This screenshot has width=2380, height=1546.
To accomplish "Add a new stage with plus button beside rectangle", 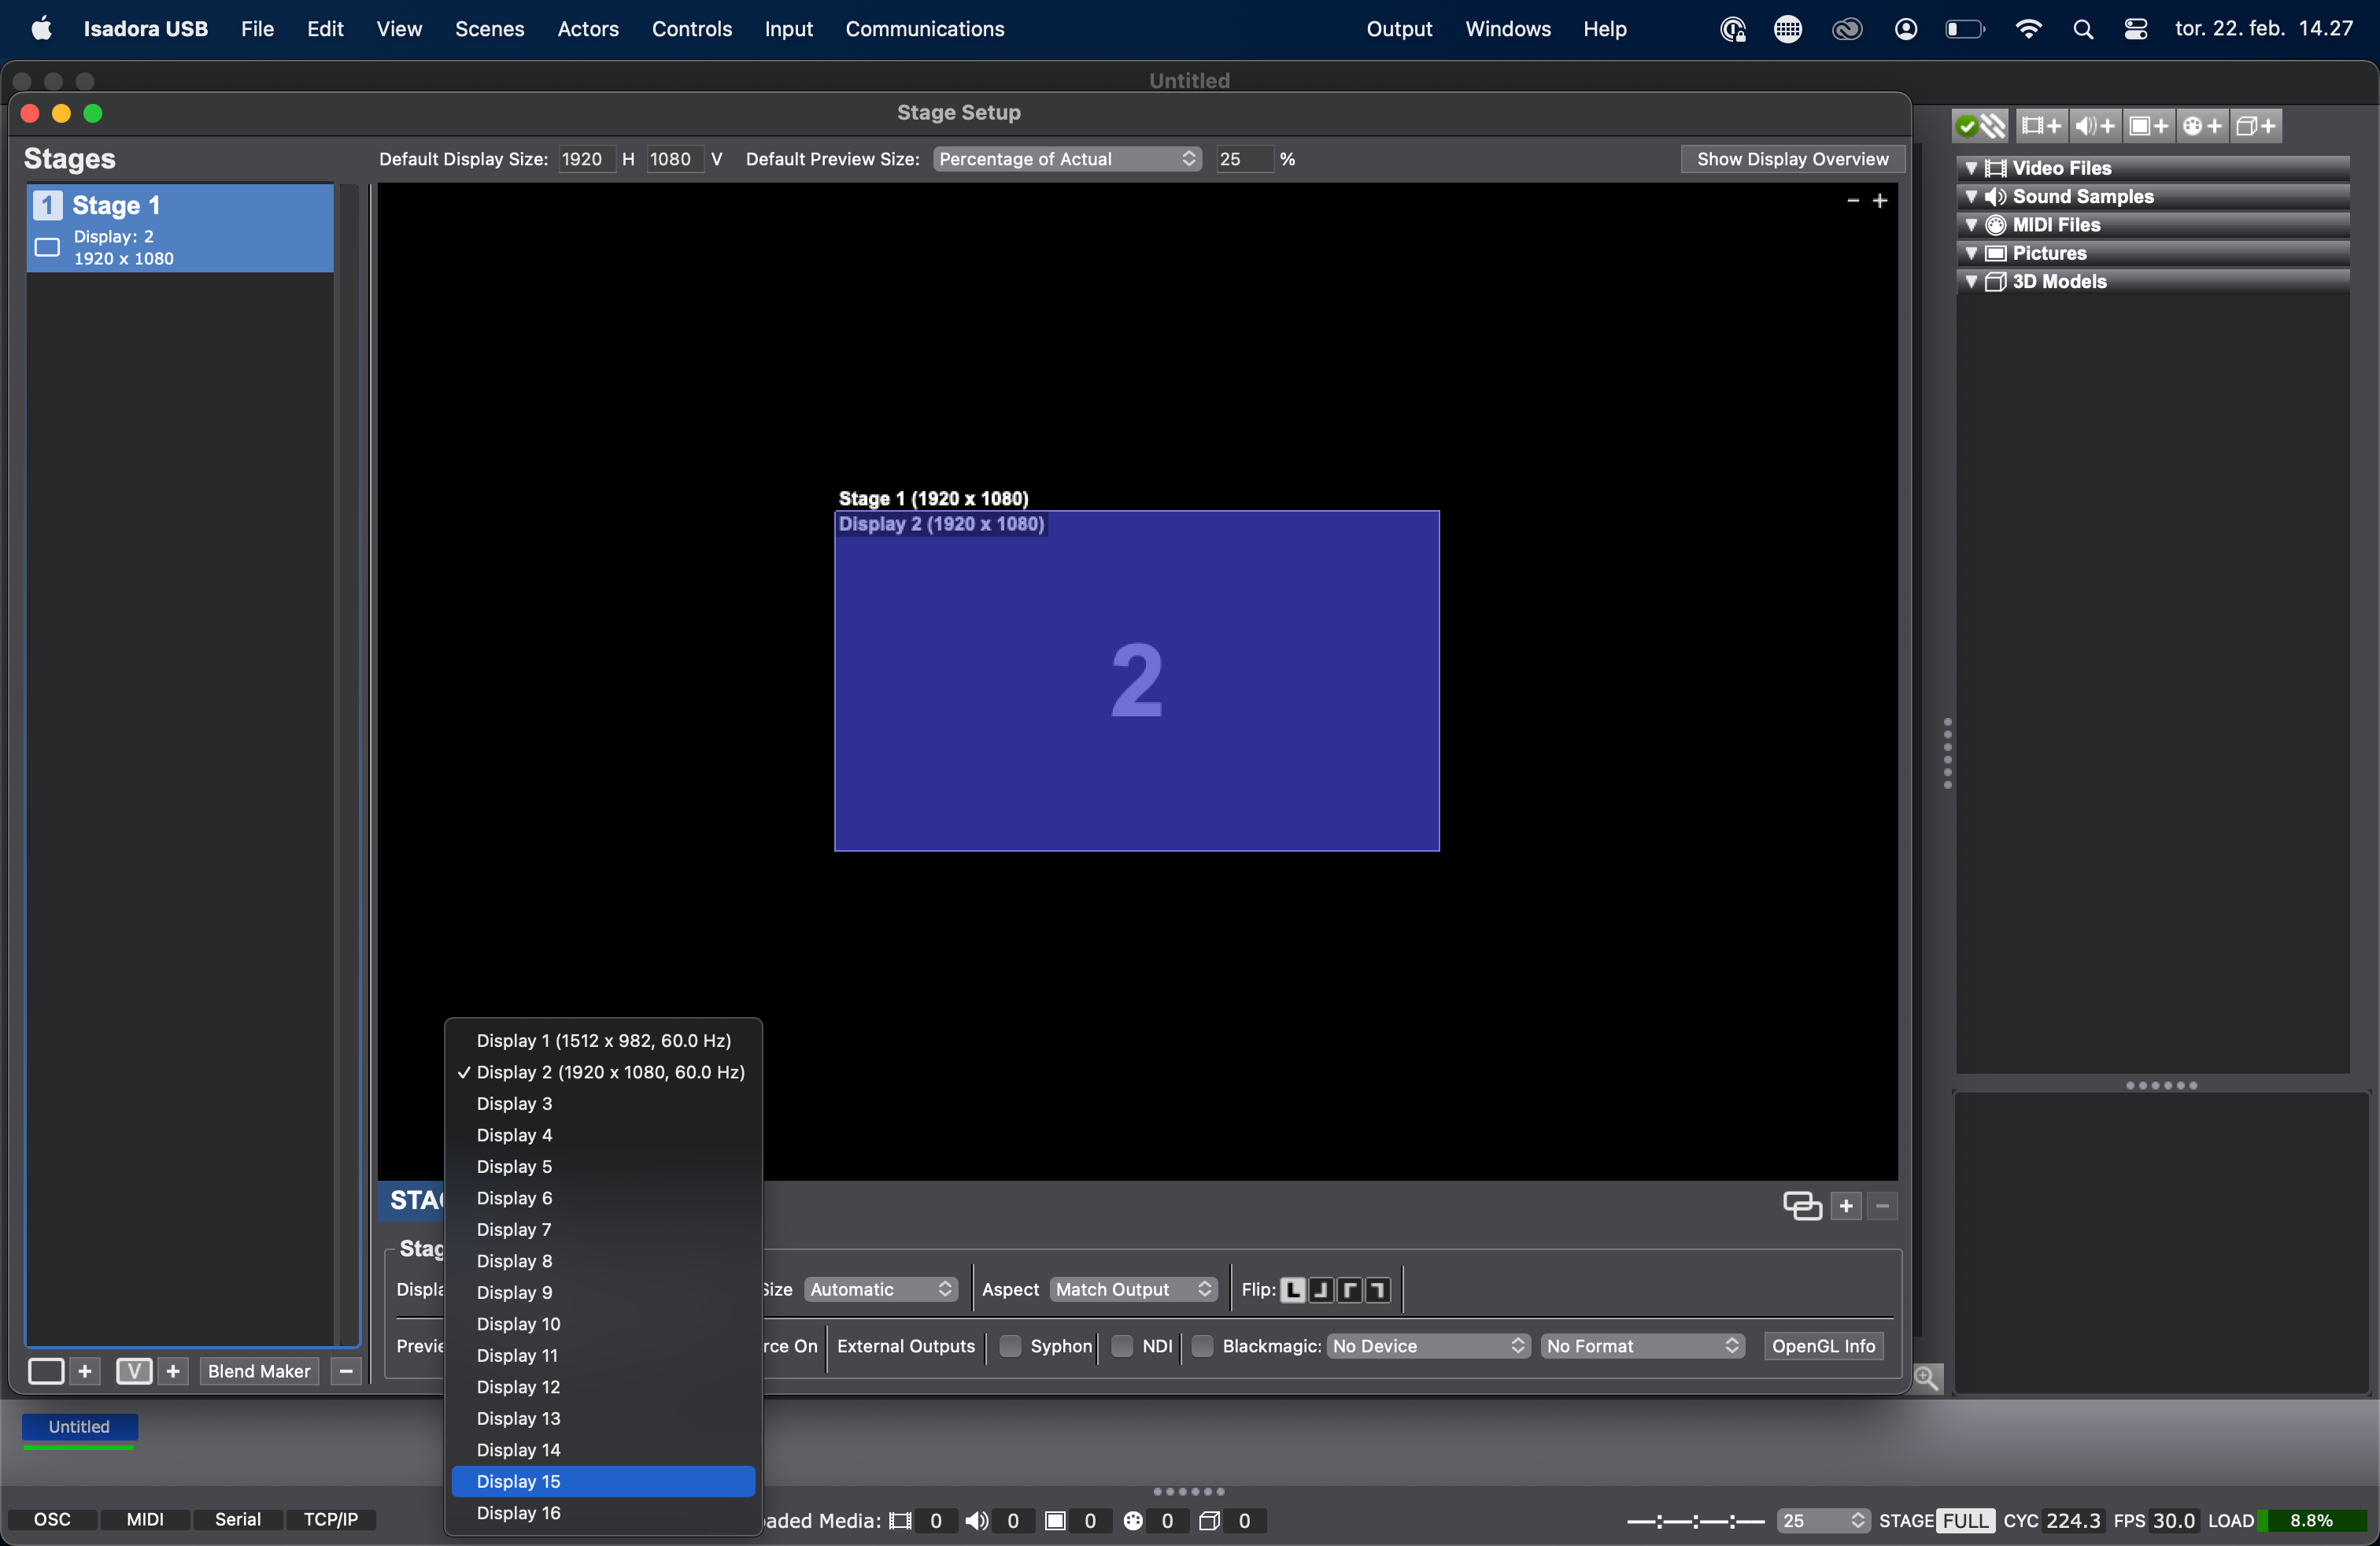I will (x=85, y=1371).
